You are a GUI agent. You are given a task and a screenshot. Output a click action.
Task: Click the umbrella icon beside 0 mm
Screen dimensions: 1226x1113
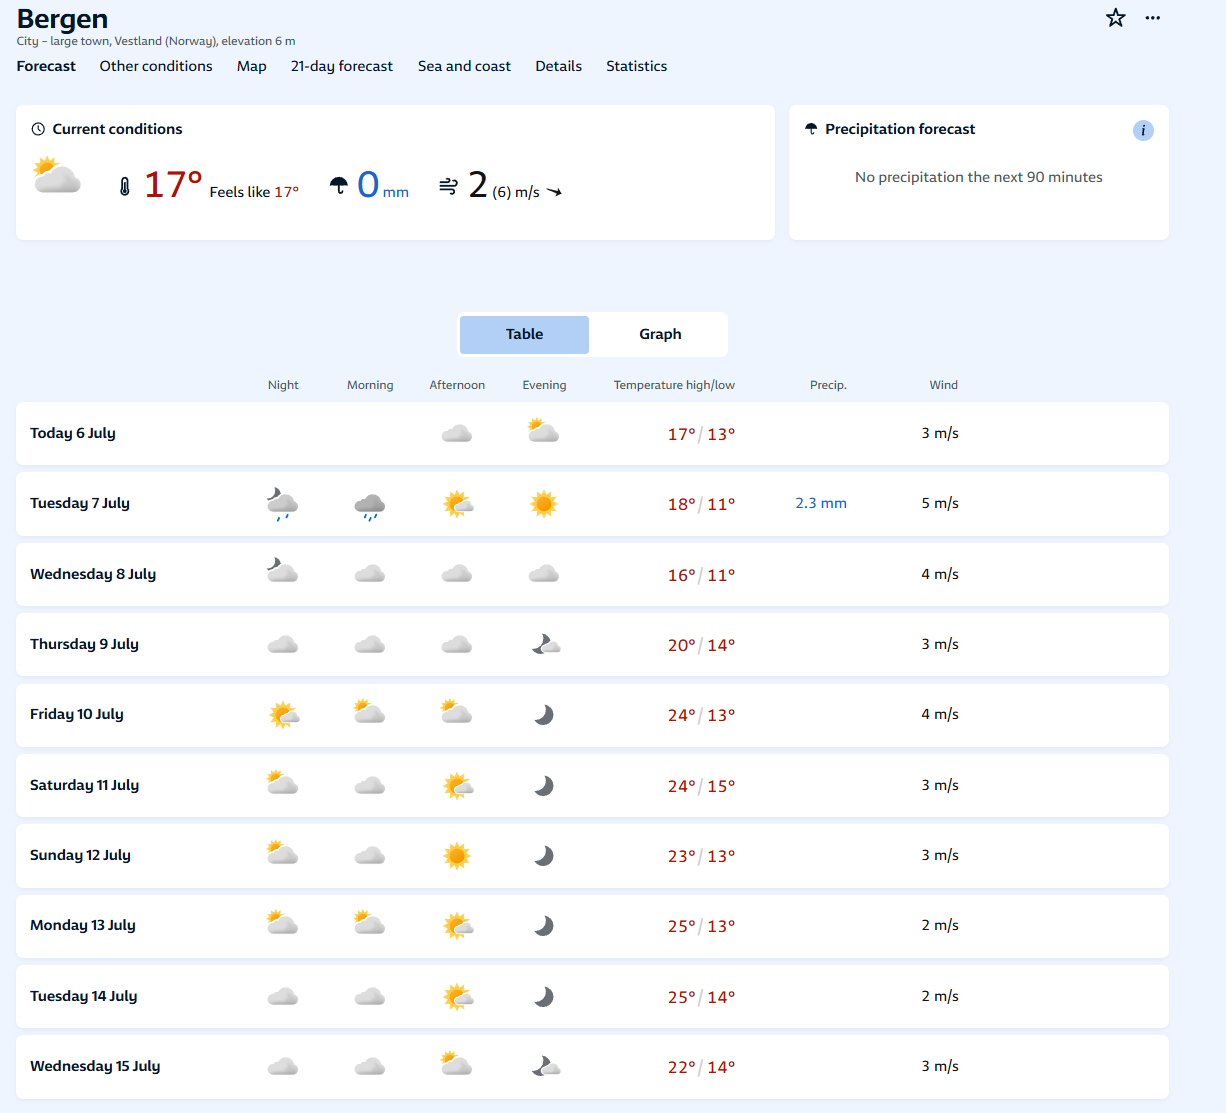click(x=339, y=186)
